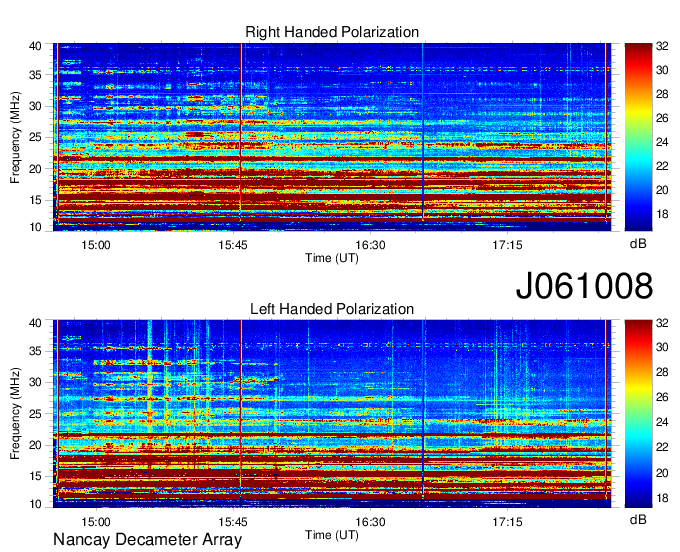This screenshot has height=552, width=680.
Task: Click the Right Handed Polarization spectrogram plot
Action: [x=332, y=137]
